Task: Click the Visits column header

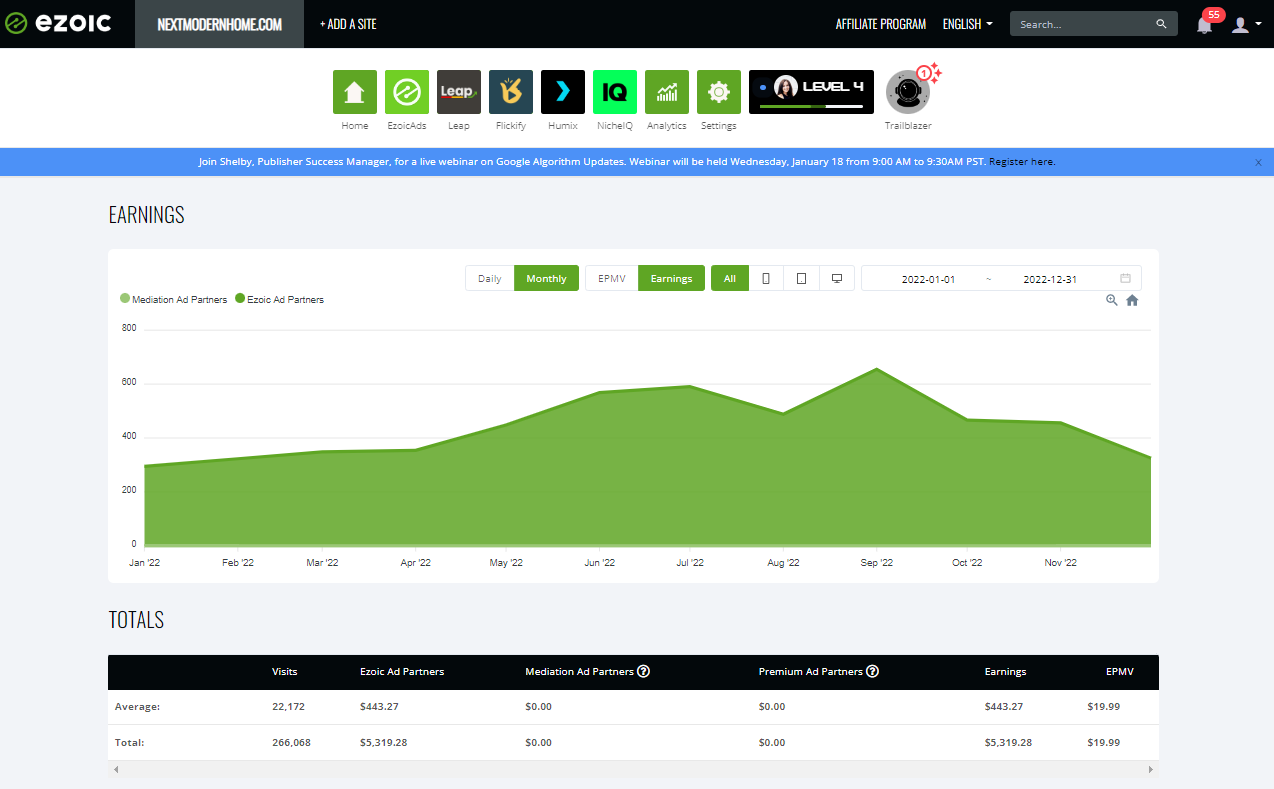Action: pyautogui.click(x=284, y=672)
